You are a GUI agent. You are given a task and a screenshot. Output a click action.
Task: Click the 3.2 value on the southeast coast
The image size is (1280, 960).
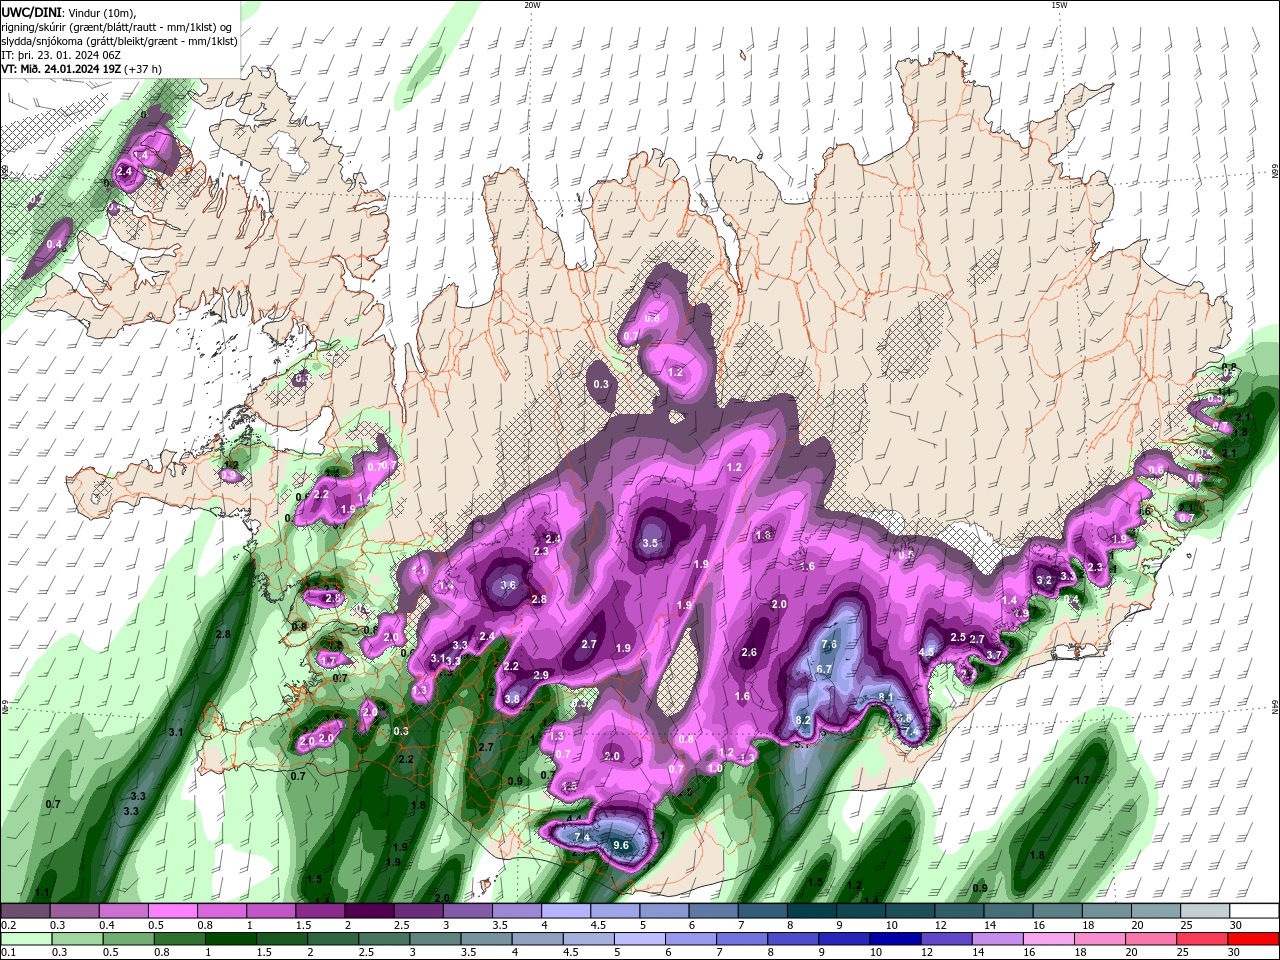[x=1044, y=581]
